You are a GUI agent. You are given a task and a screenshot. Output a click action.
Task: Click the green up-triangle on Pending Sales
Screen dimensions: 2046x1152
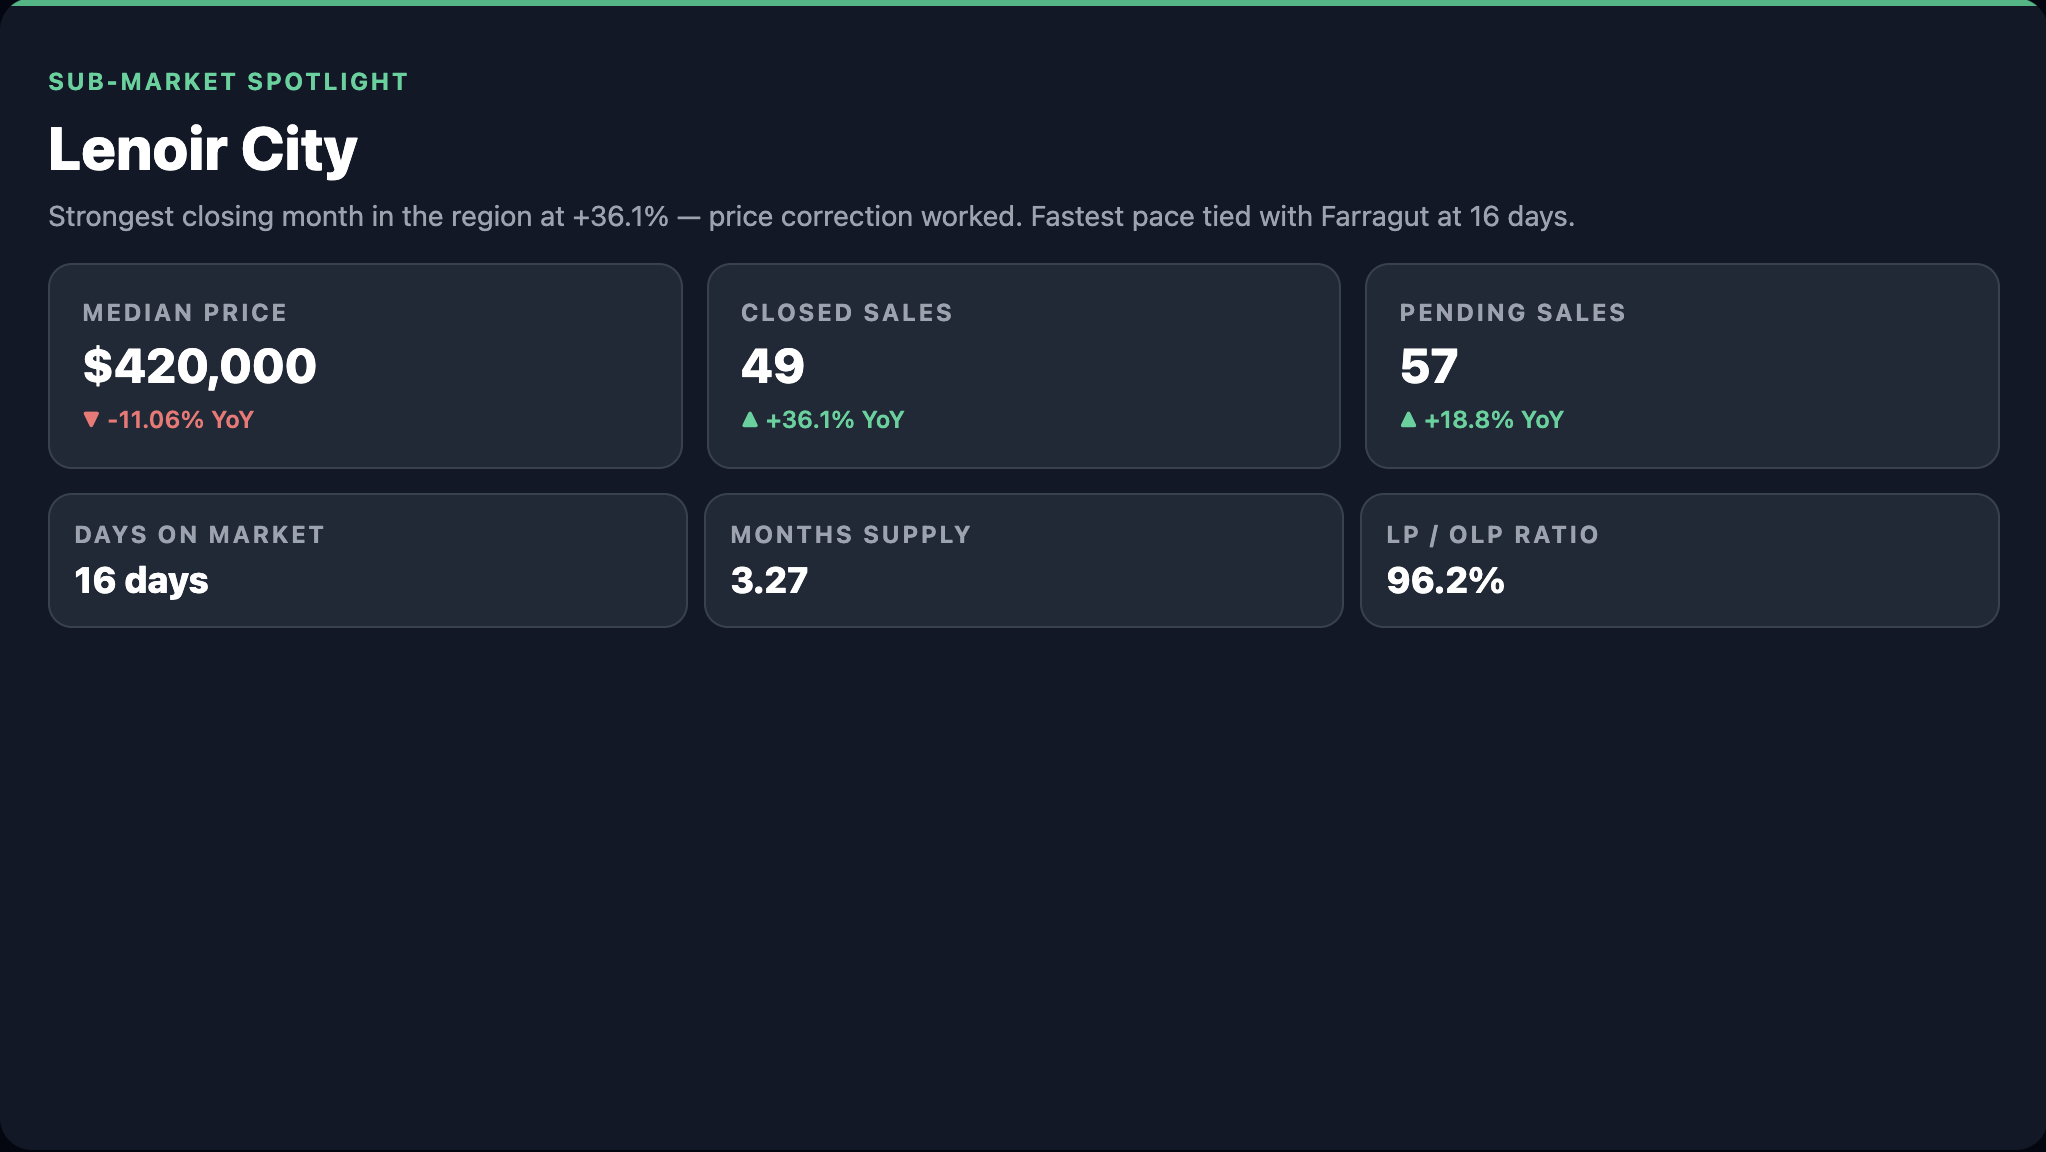pyautogui.click(x=1408, y=420)
